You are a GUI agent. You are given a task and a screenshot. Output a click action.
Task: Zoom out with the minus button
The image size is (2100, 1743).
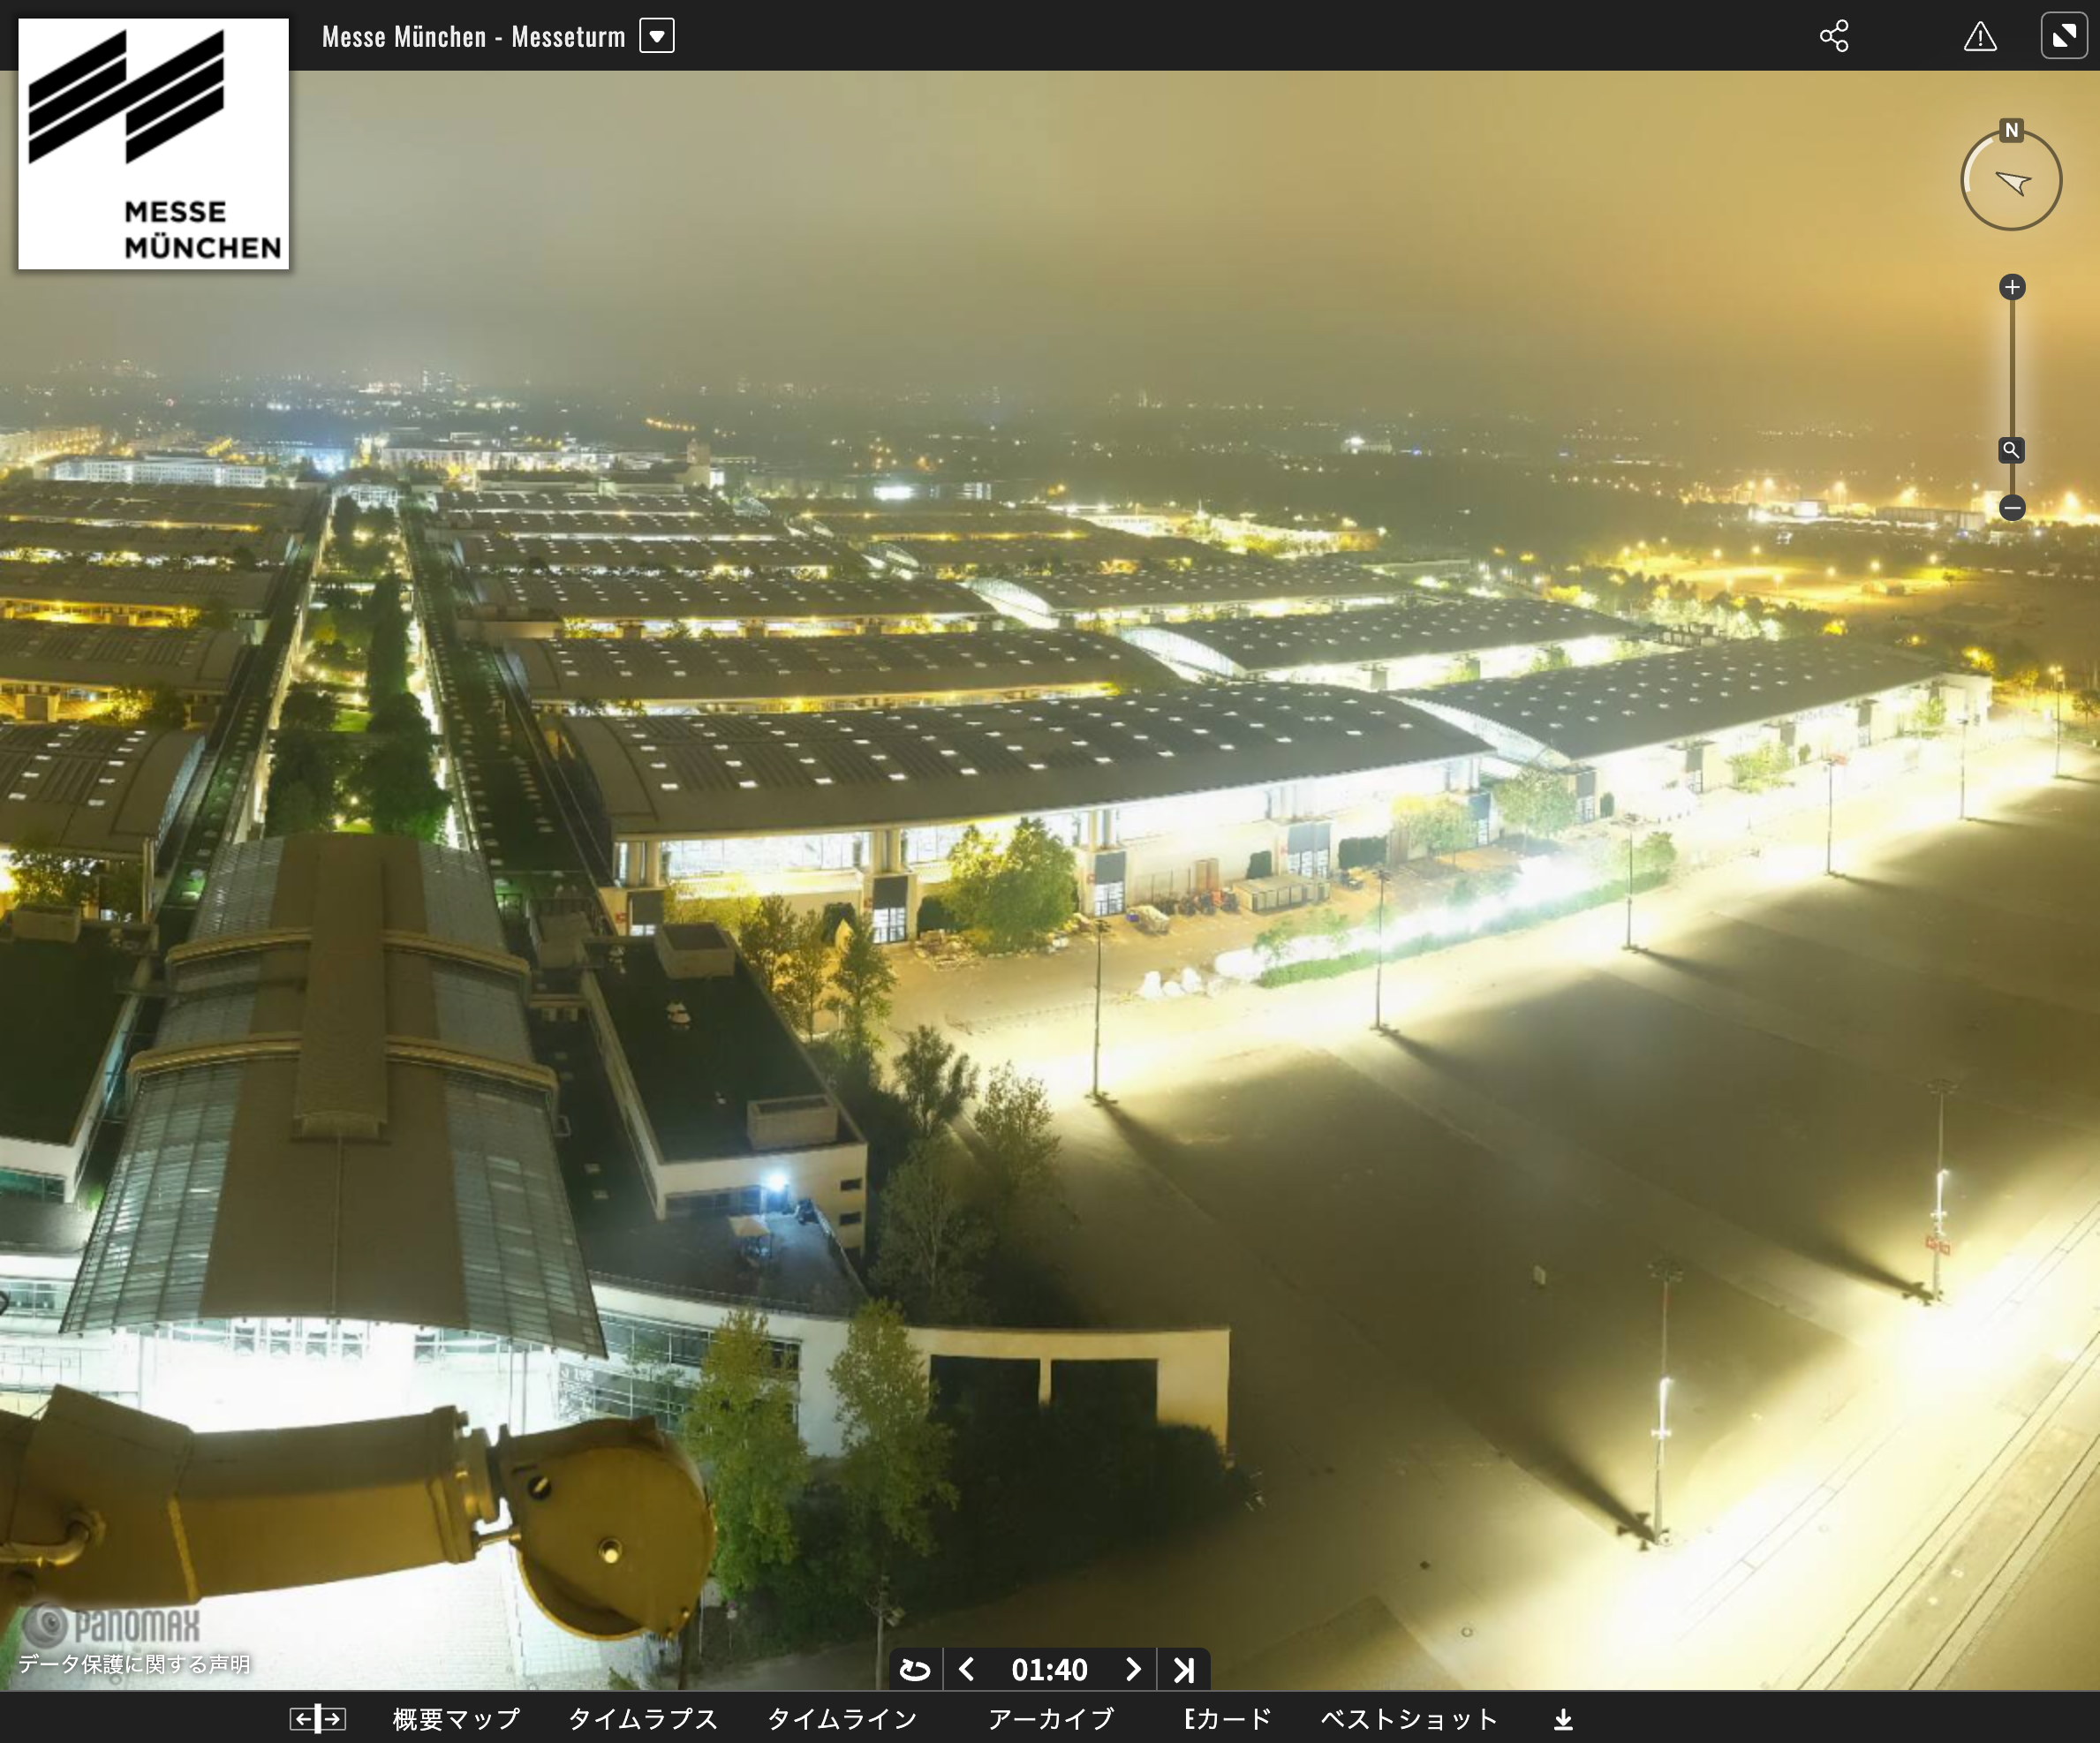2012,508
